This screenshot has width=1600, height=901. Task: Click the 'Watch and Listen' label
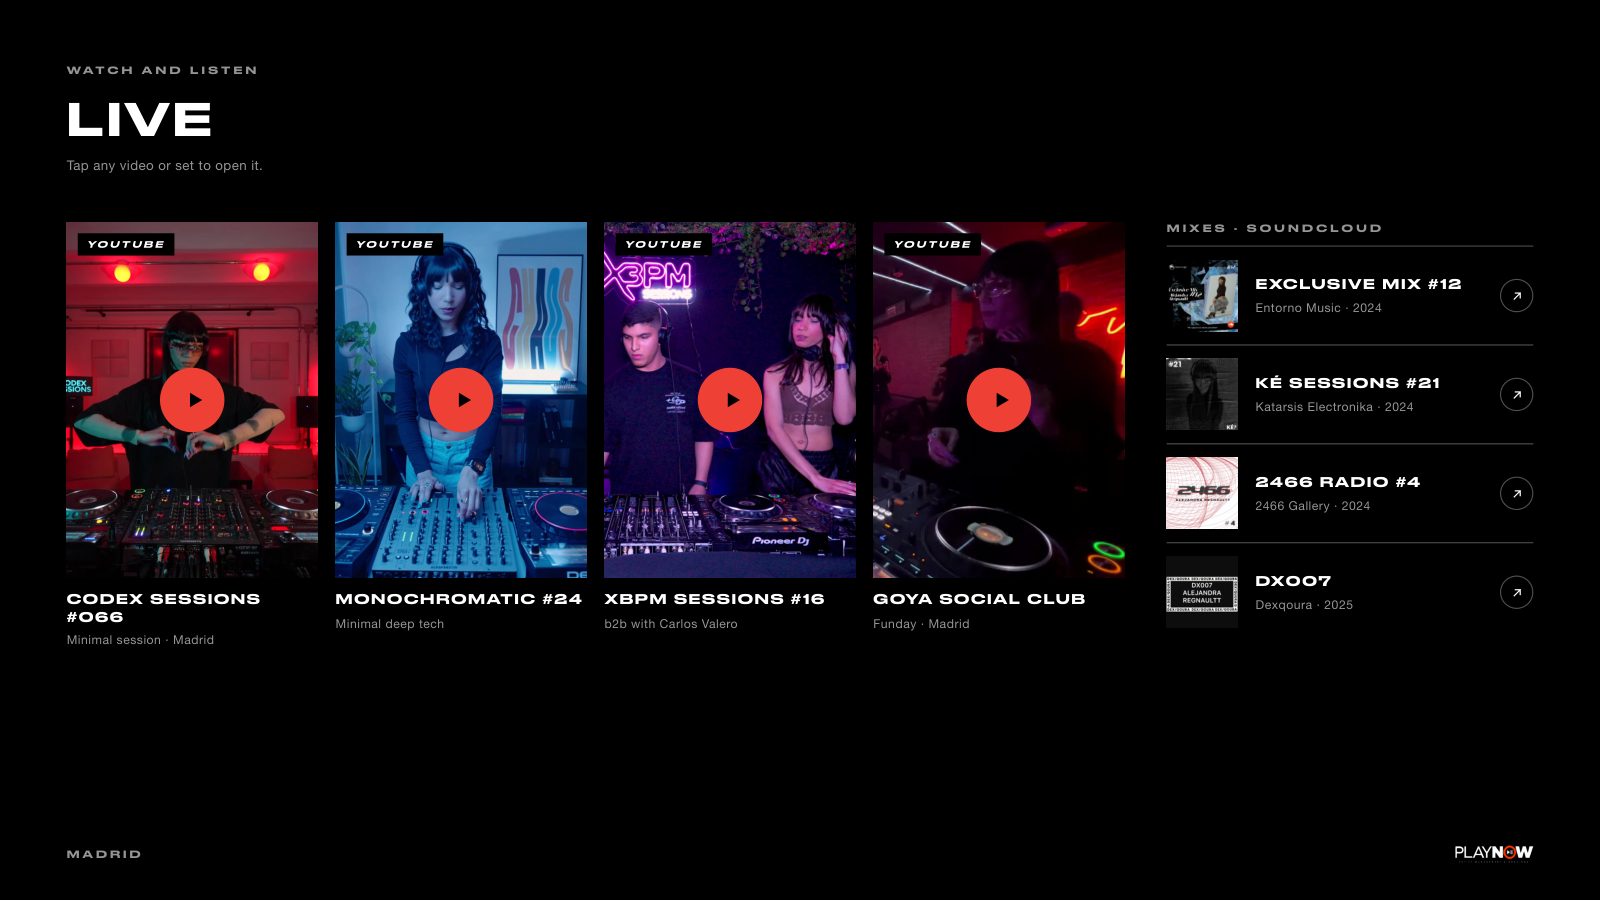click(162, 70)
